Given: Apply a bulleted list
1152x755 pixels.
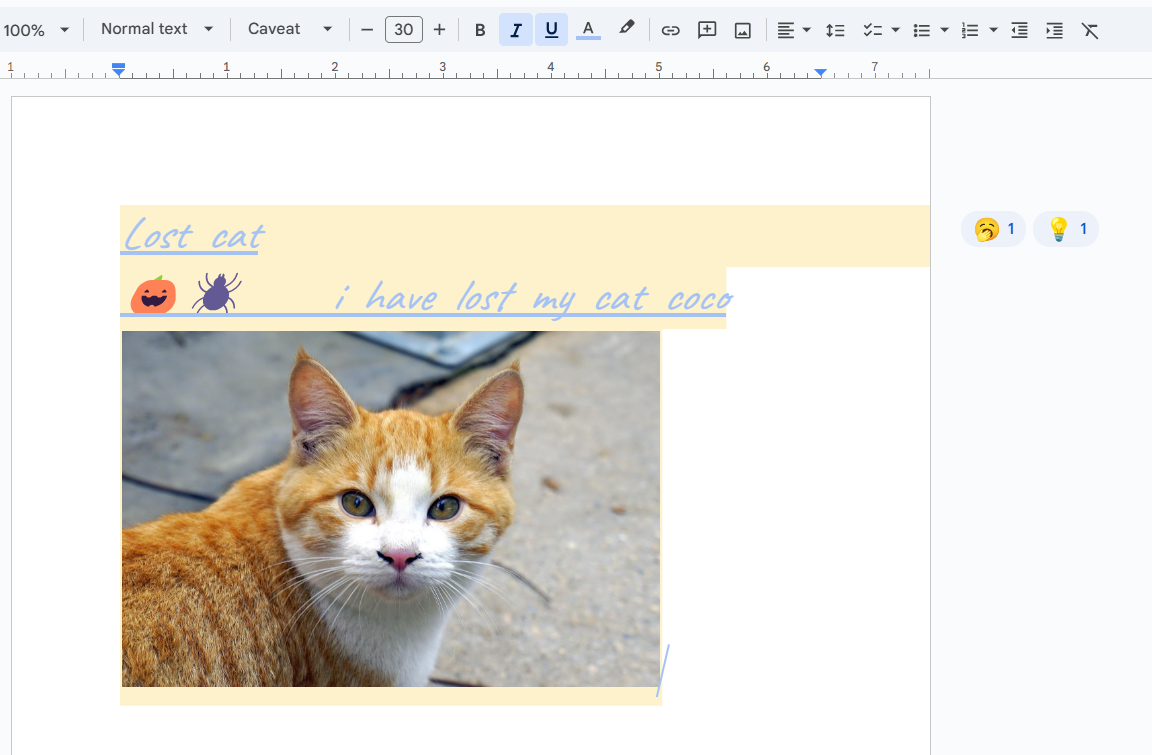Looking at the screenshot, I should tap(921, 30).
